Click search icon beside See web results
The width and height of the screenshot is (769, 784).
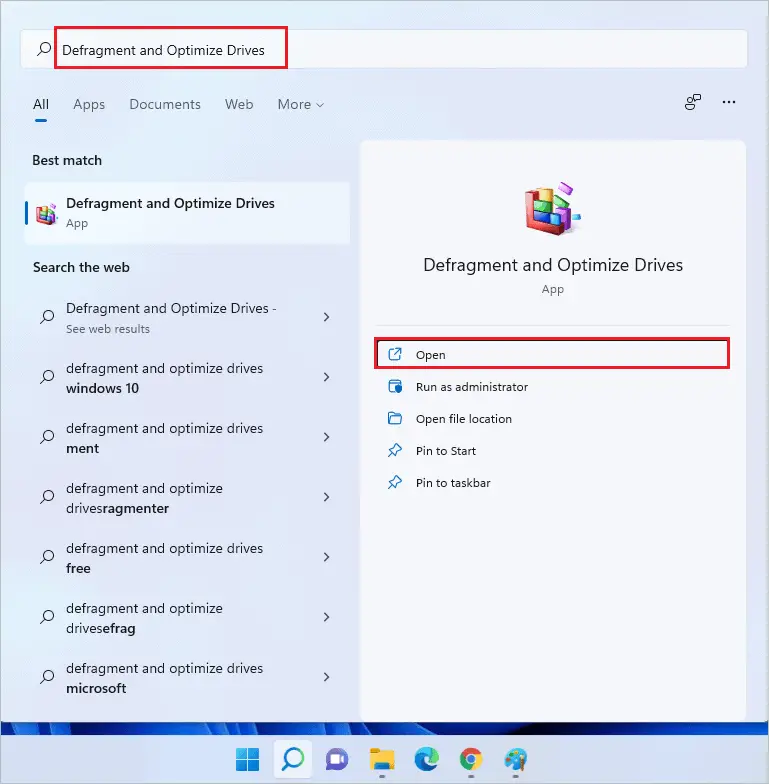[x=47, y=316]
